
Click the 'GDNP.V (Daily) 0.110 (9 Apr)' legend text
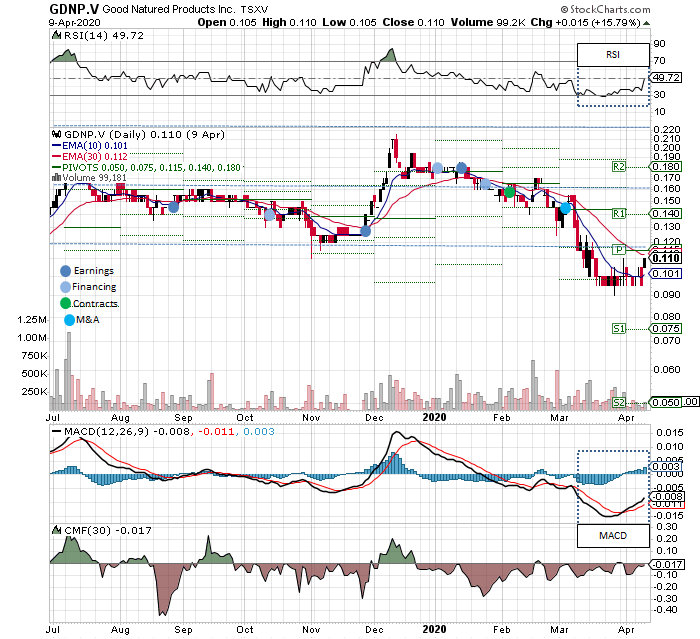pyautogui.click(x=144, y=134)
